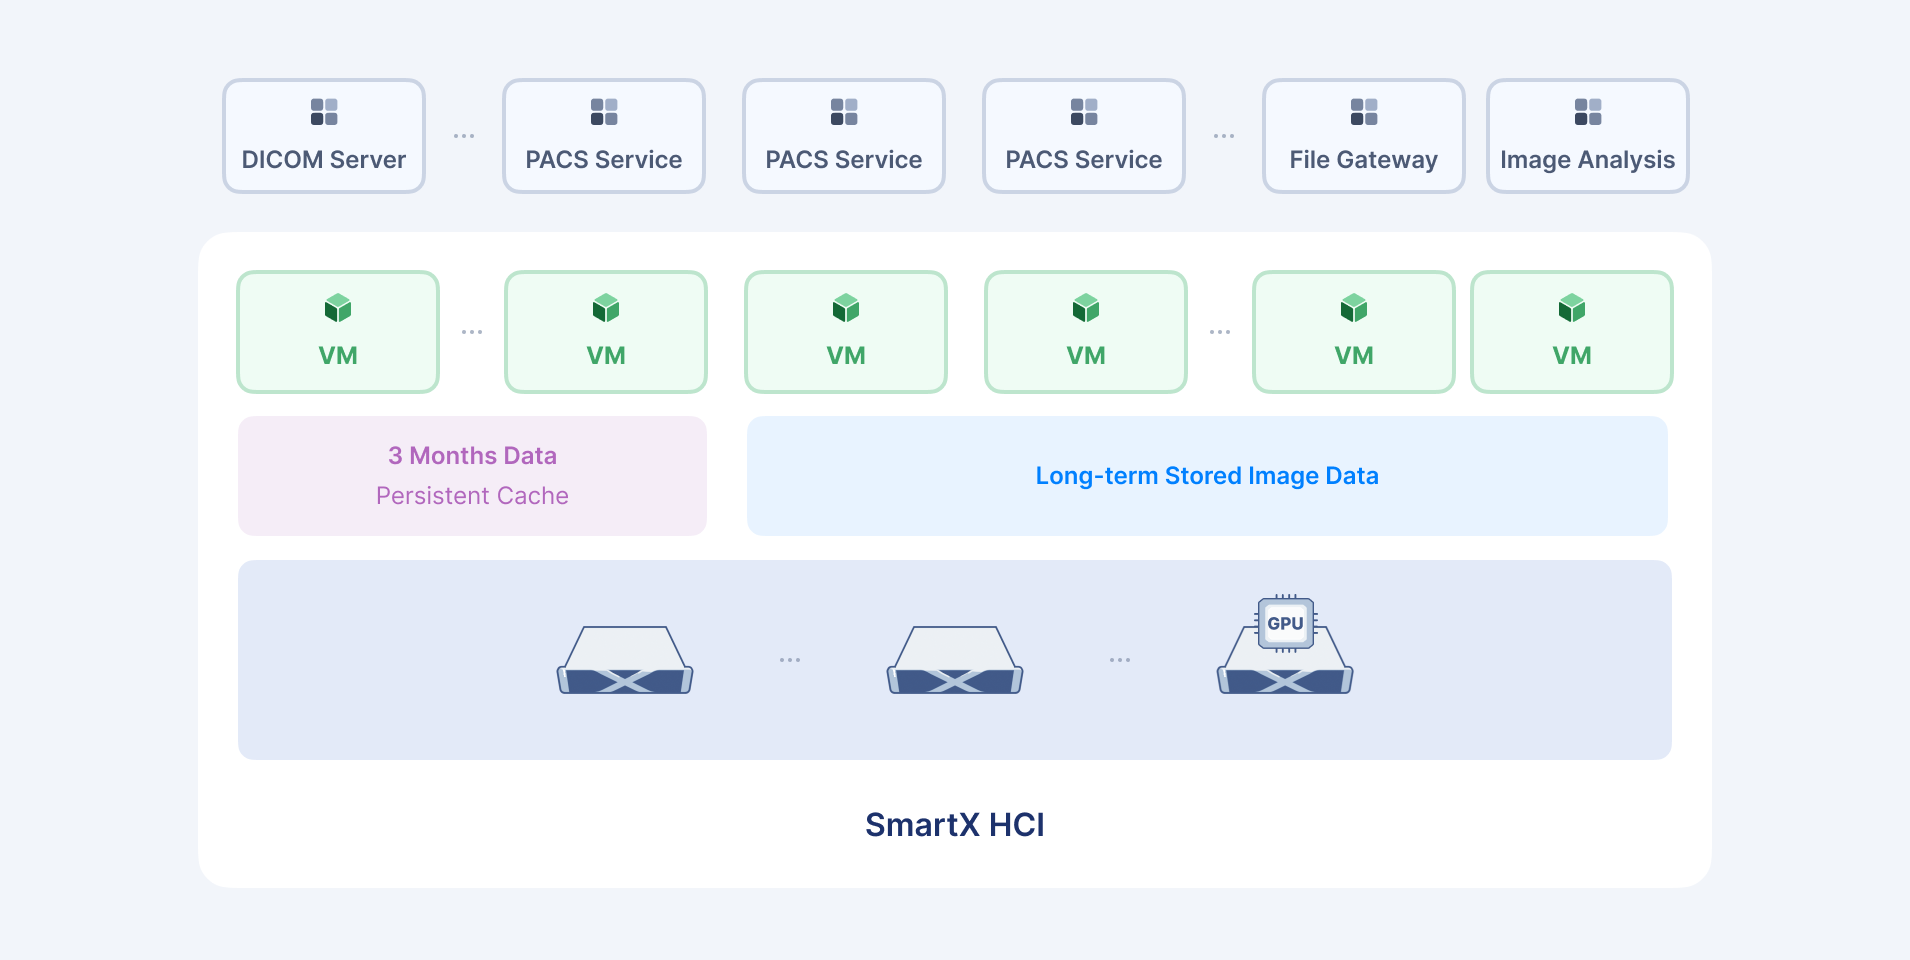Click the ellipsis between first two servers
This screenshot has height=960, width=1910.
pyautogui.click(x=790, y=660)
